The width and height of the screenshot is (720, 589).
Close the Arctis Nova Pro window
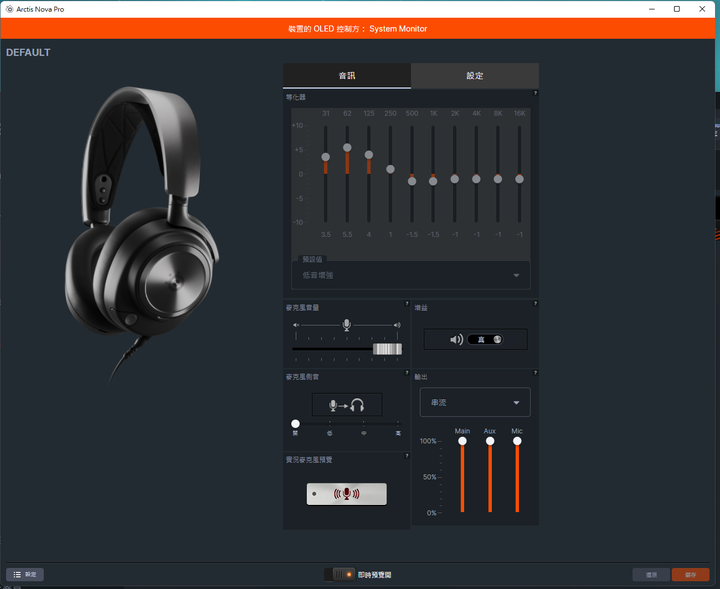[702, 9]
